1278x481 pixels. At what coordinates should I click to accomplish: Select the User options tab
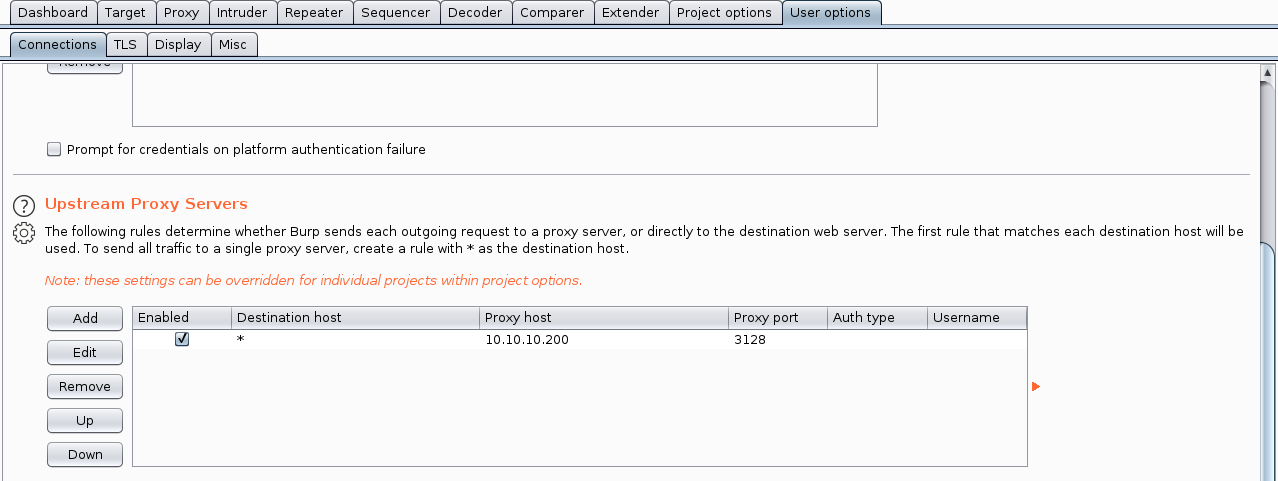point(831,13)
